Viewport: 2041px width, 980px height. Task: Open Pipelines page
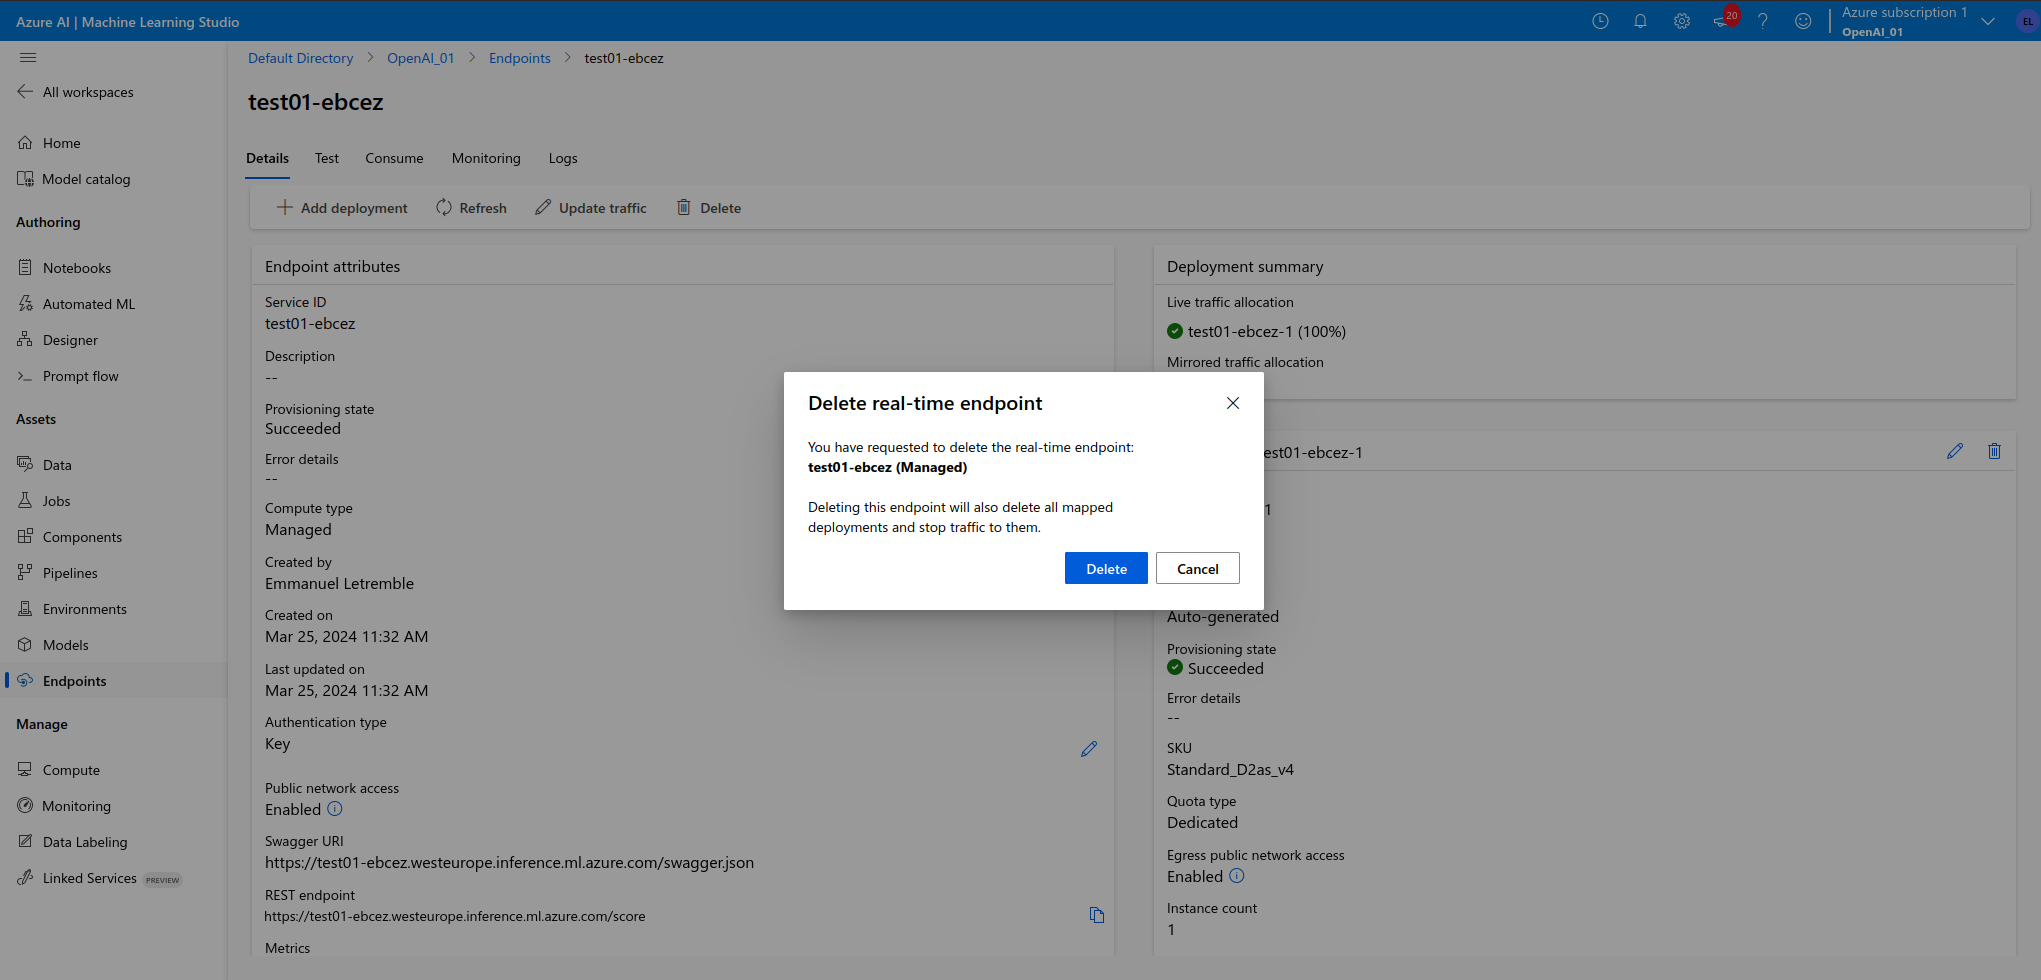click(58, 573)
